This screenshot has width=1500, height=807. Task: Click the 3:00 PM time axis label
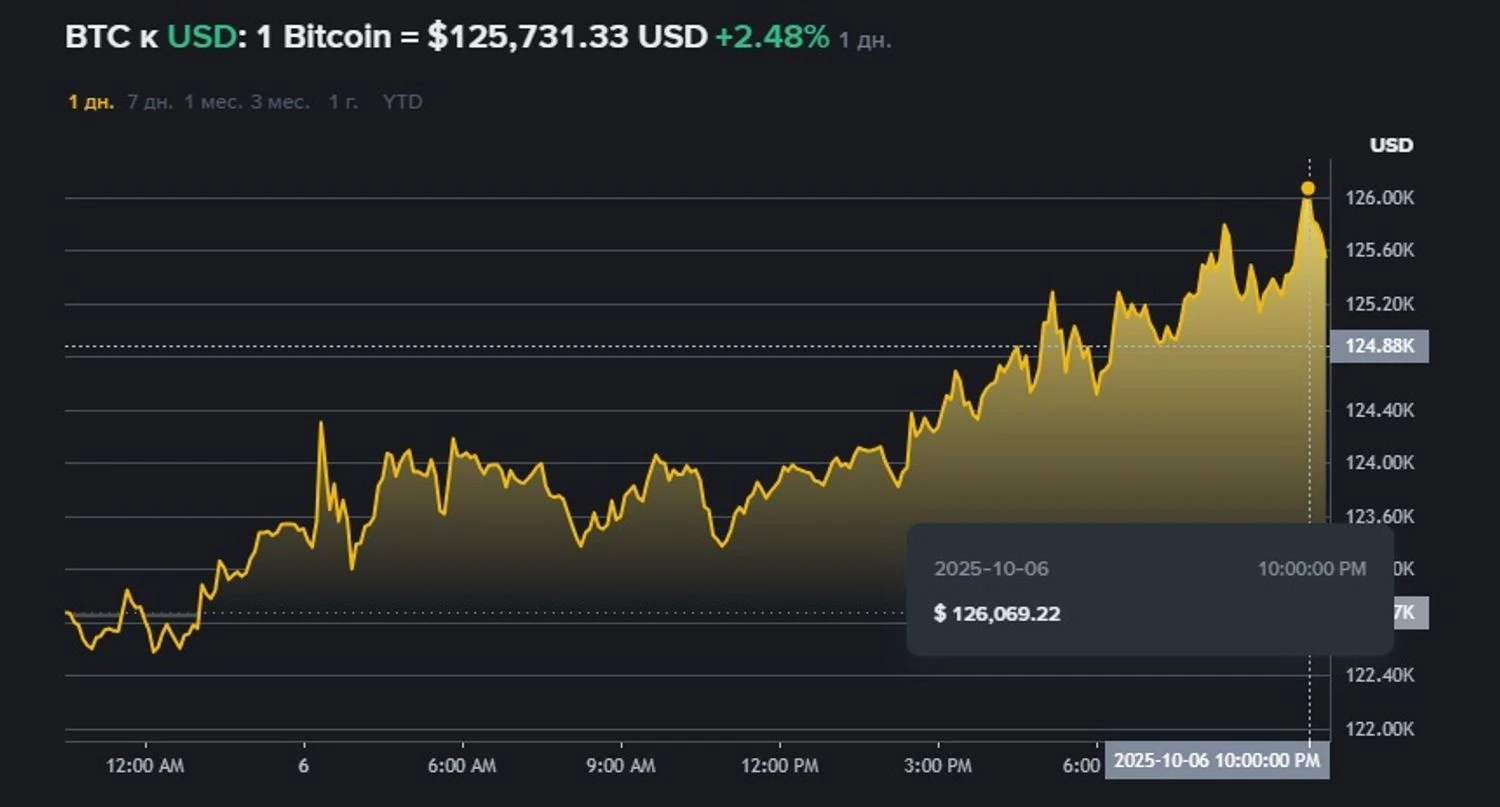937,766
